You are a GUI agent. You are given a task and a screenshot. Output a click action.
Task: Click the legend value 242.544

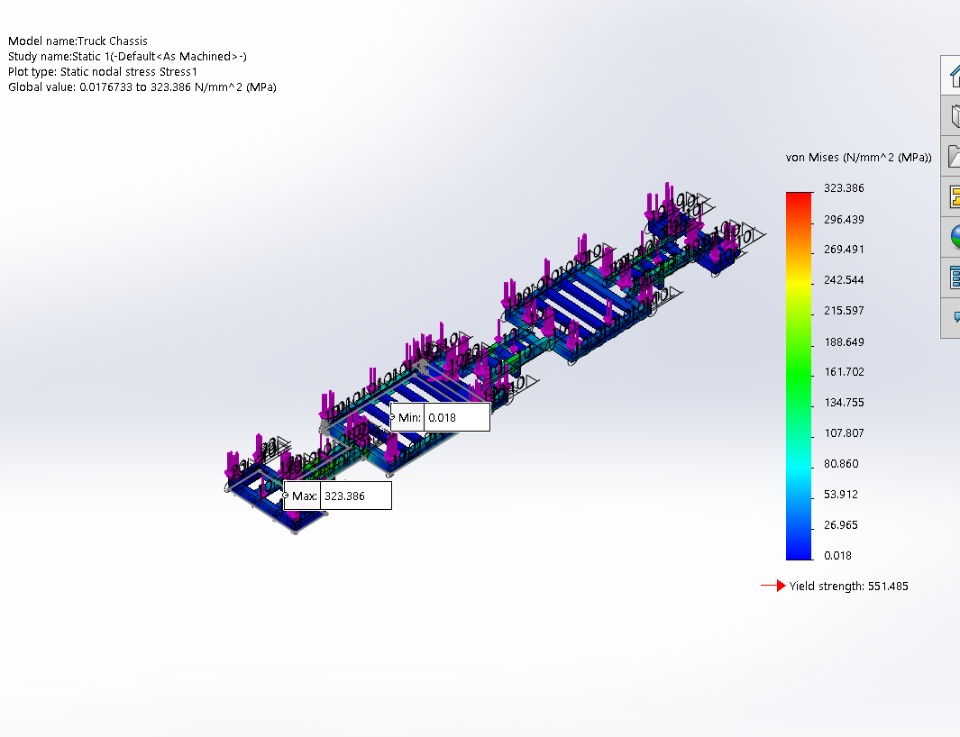(844, 280)
